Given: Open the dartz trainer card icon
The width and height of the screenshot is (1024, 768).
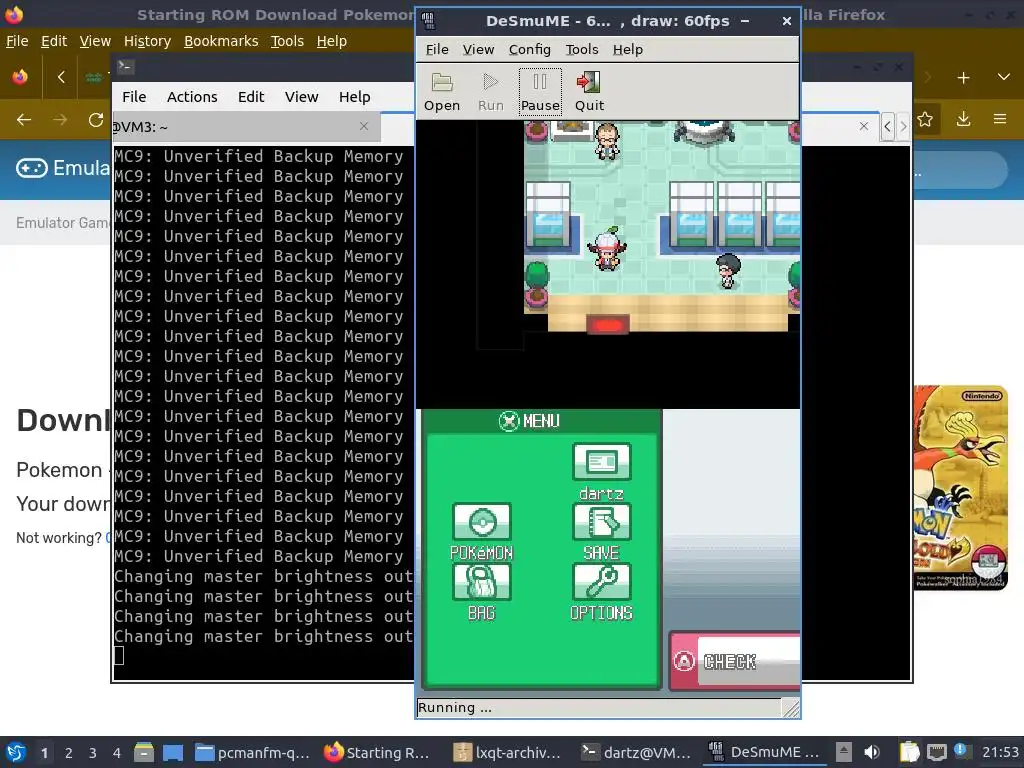Looking at the screenshot, I should tap(601, 472).
